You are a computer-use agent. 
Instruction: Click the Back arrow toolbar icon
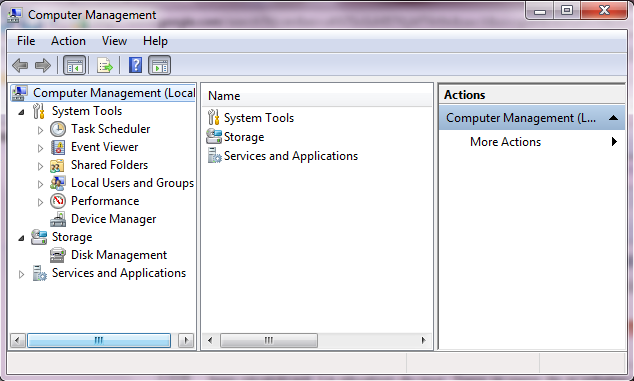(20, 65)
